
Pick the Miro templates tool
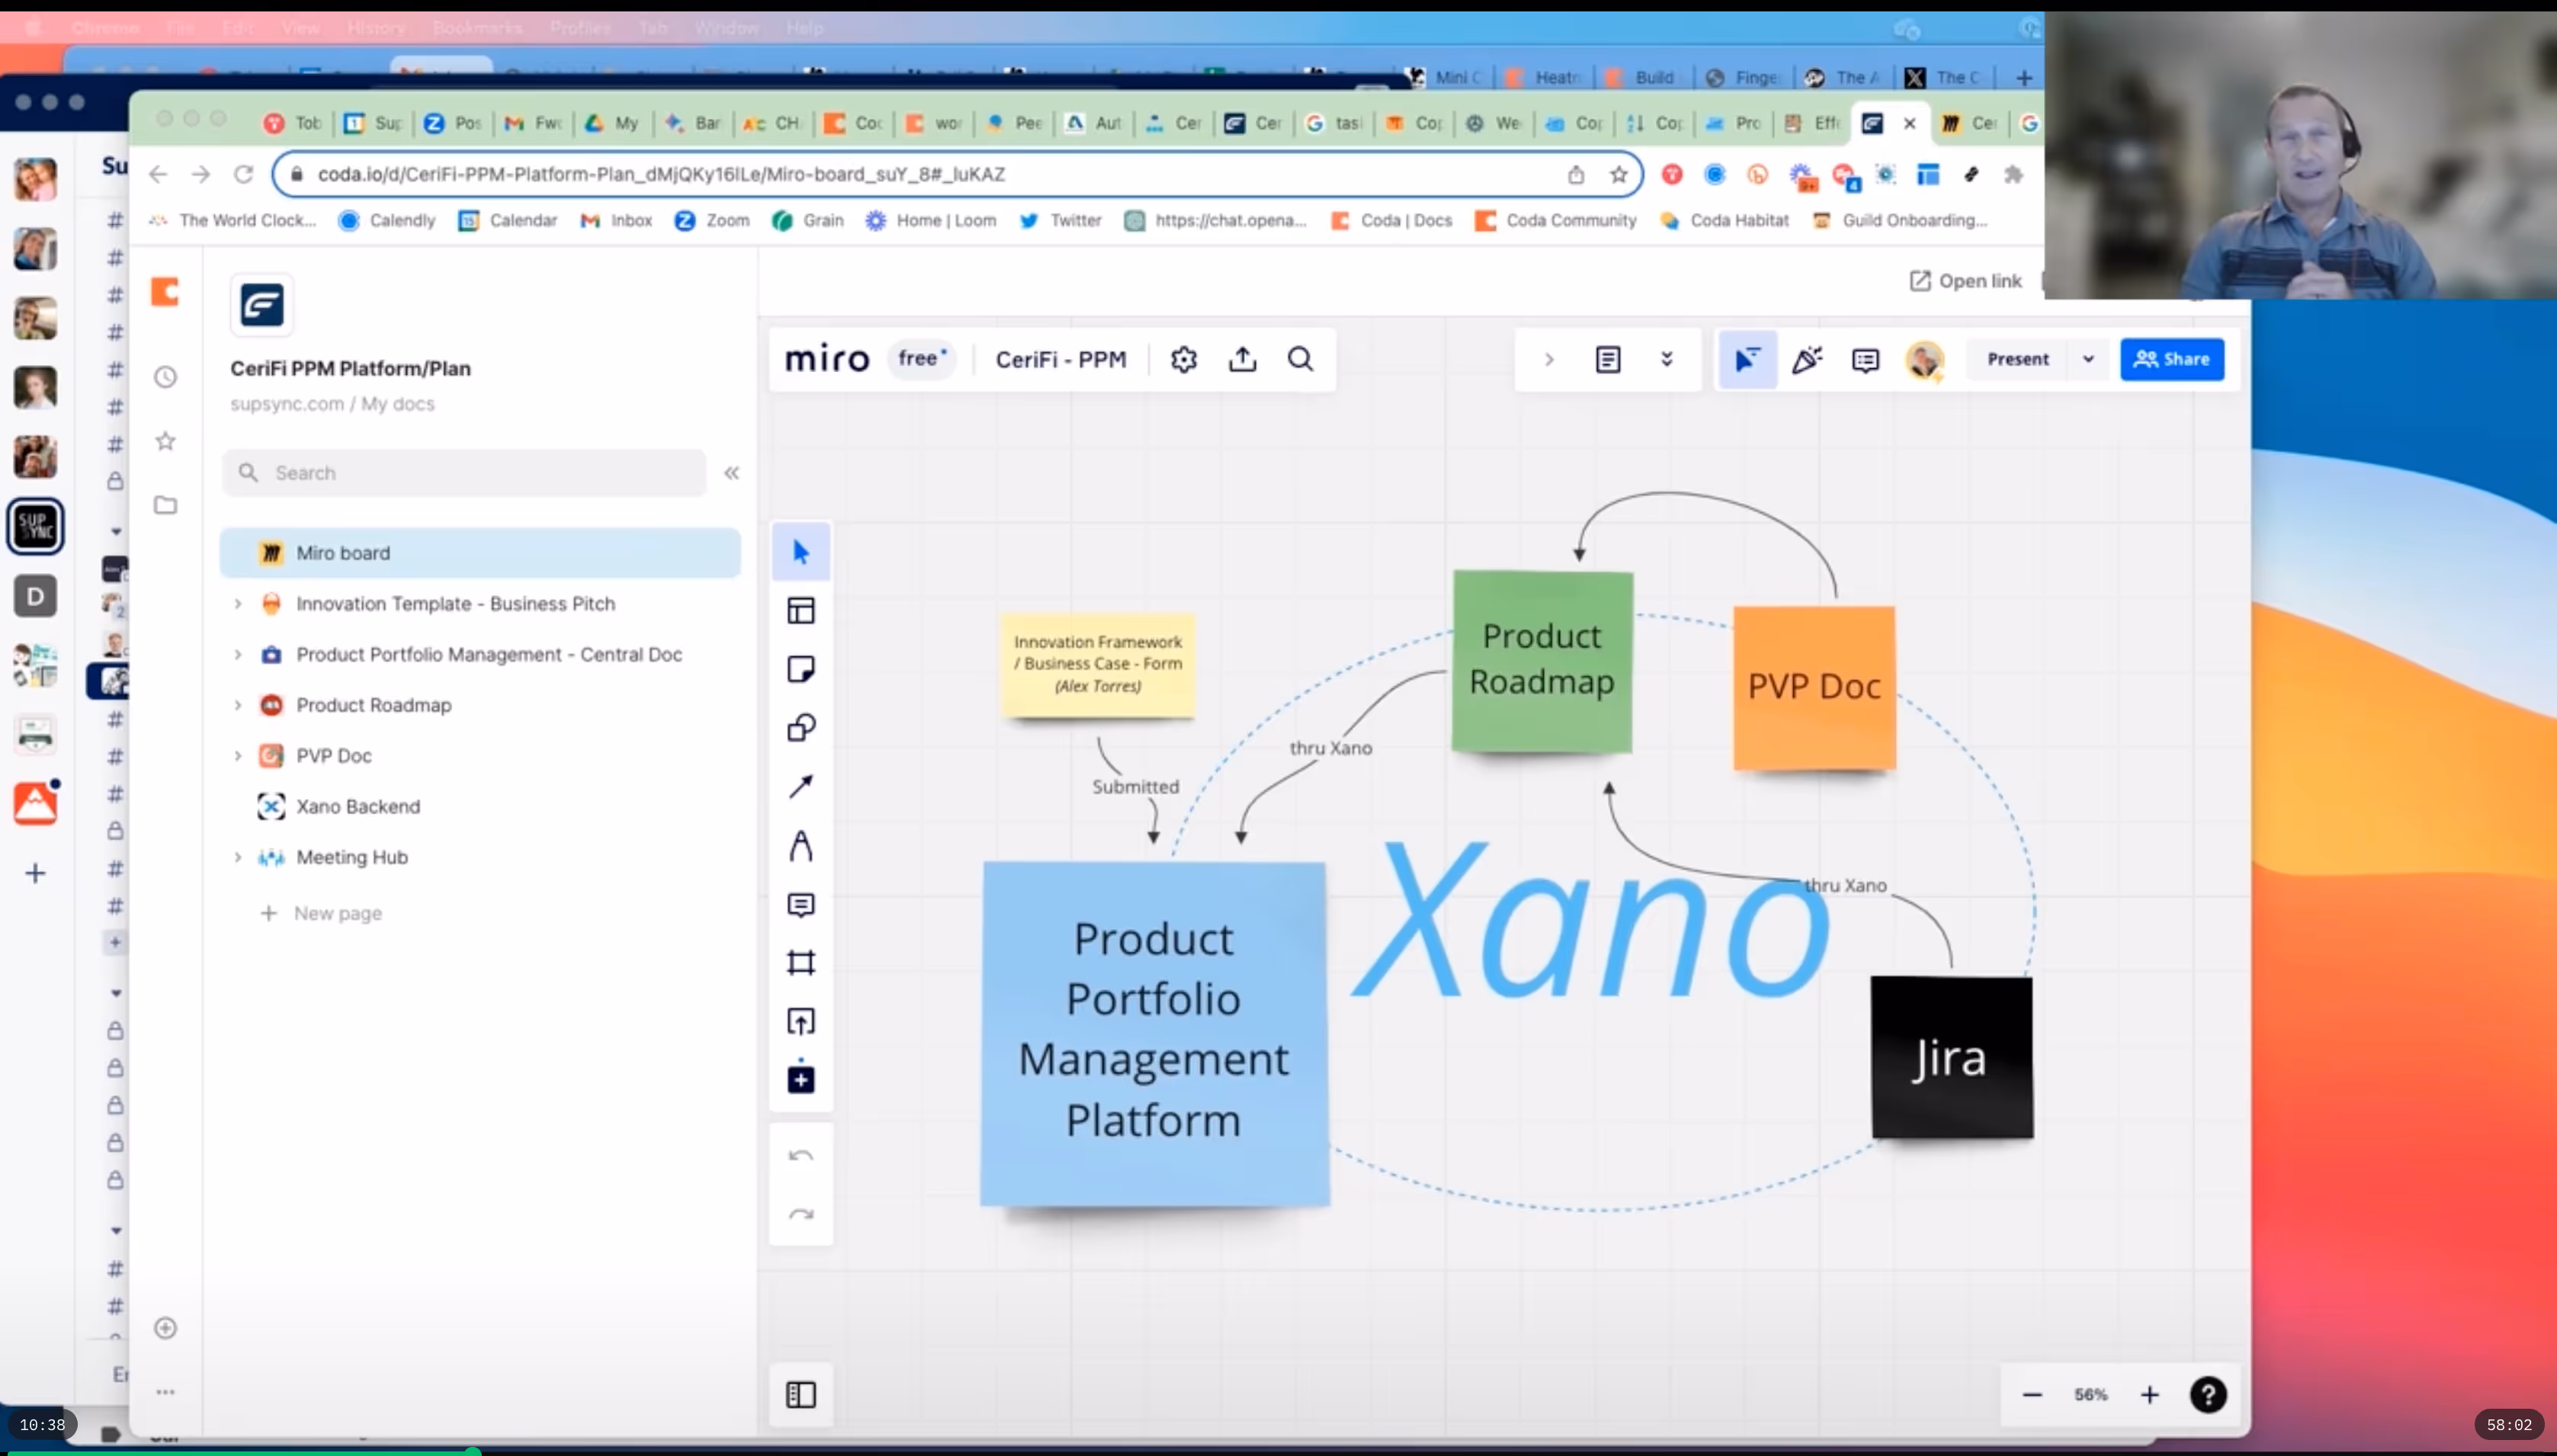tap(801, 610)
